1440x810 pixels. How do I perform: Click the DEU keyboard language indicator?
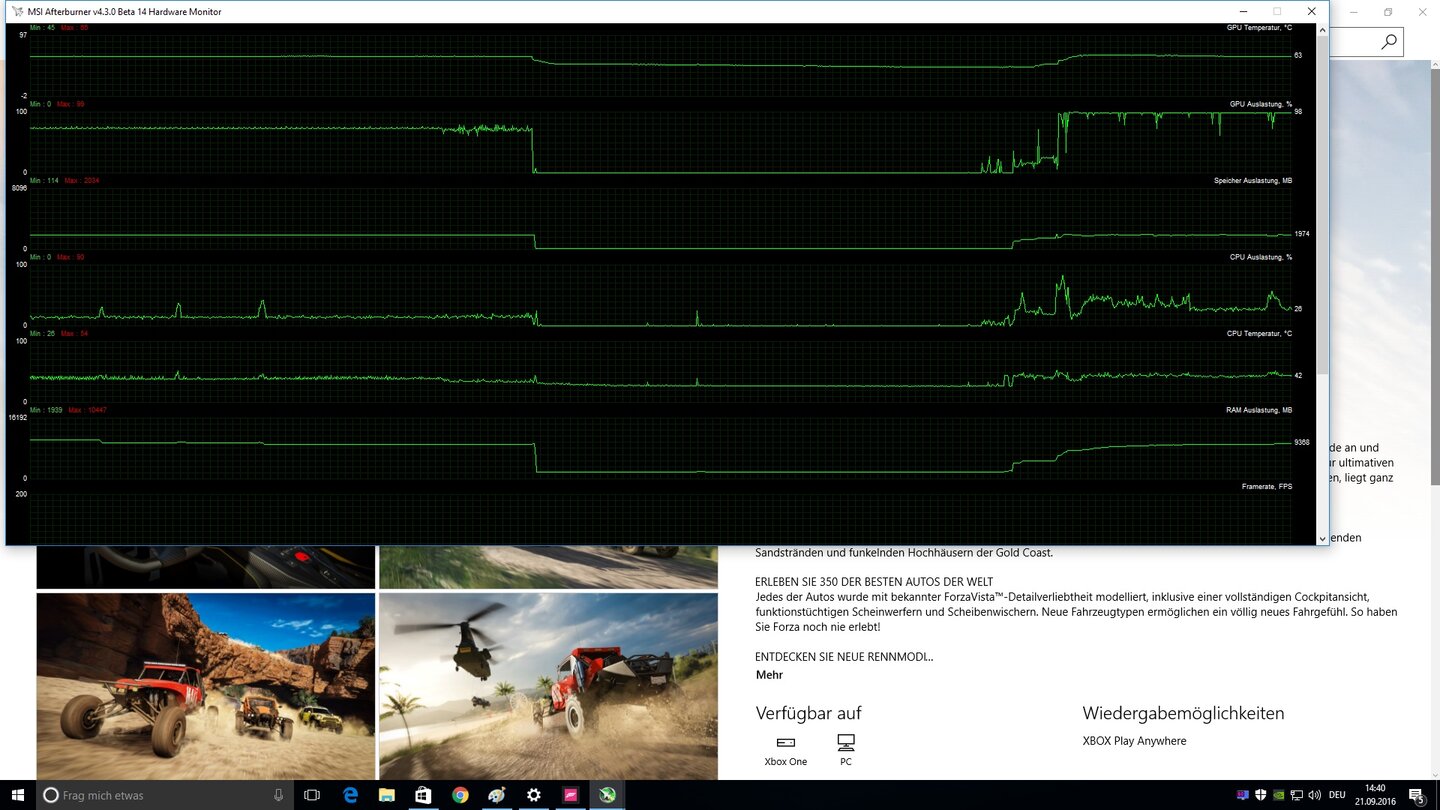pyautogui.click(x=1337, y=795)
